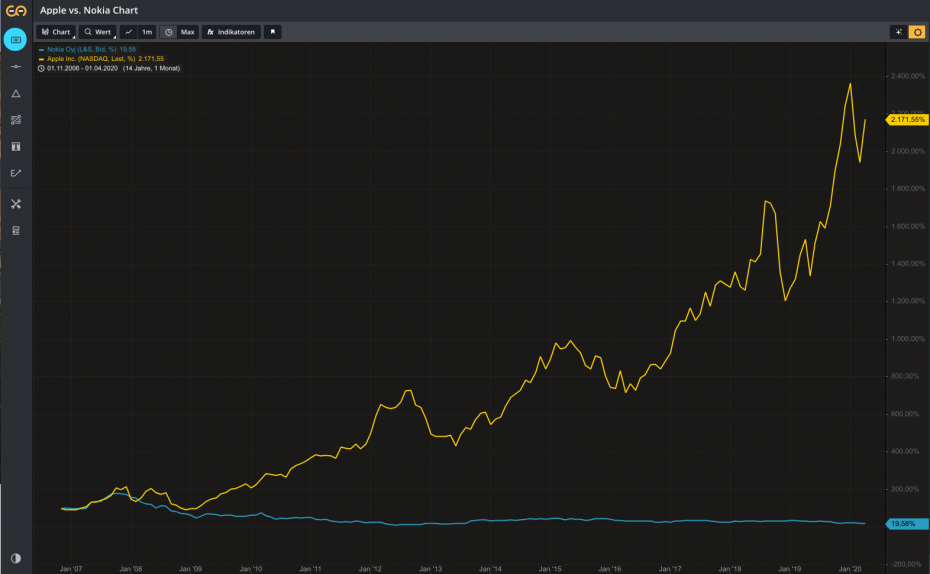Select the horizontal line drawing tool
Viewport: 930px width, 574px height.
(15, 66)
